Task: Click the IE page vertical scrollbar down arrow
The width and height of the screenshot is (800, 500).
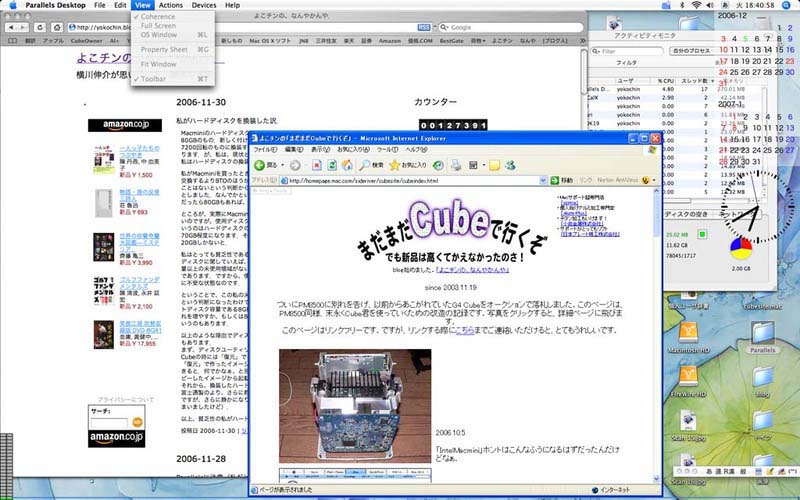Action: coord(656,479)
